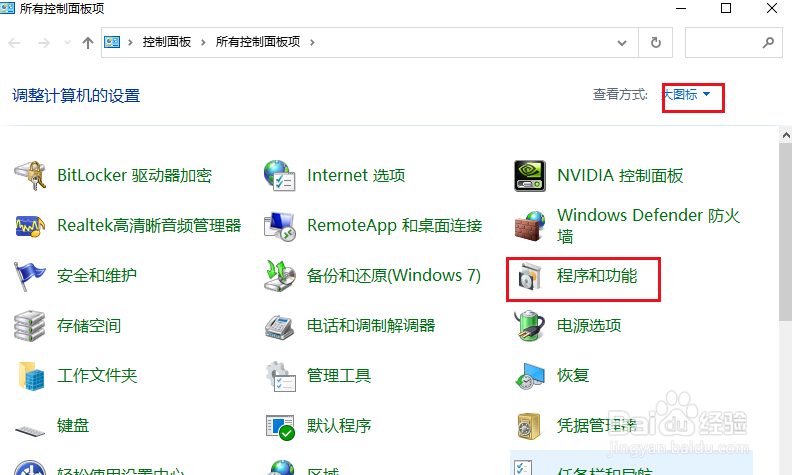
Task: Click control panel icon in address bar
Action: [112, 42]
